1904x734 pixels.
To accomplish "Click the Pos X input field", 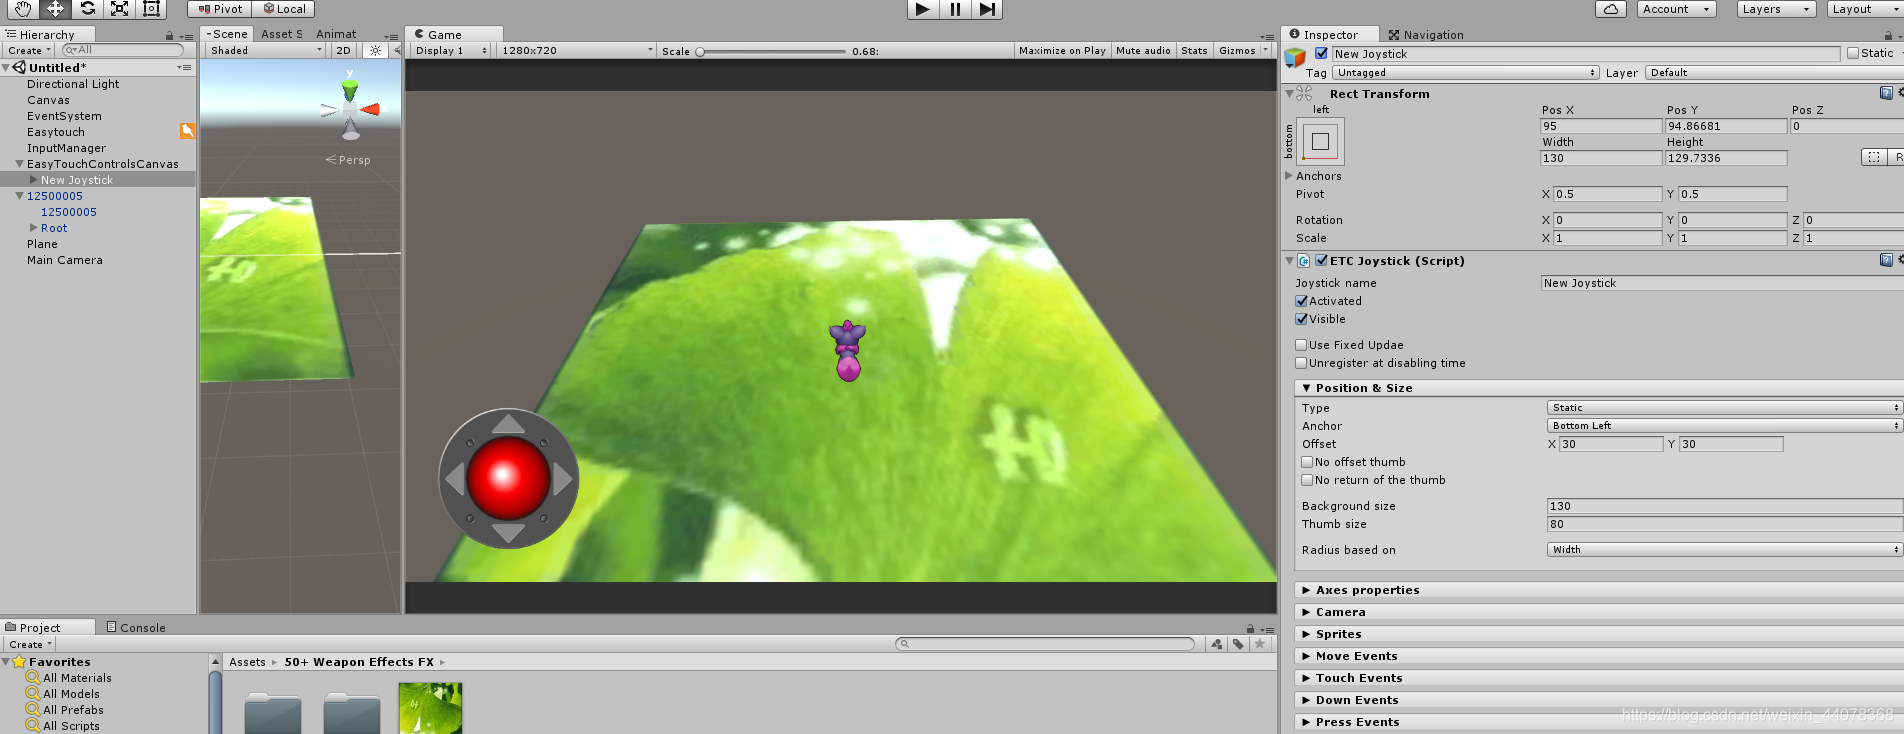I will 1601,126.
